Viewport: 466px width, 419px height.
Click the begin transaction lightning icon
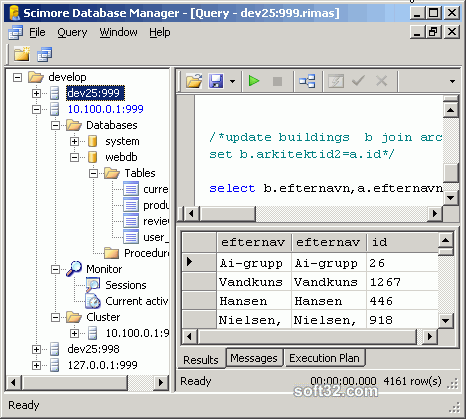coord(336,81)
